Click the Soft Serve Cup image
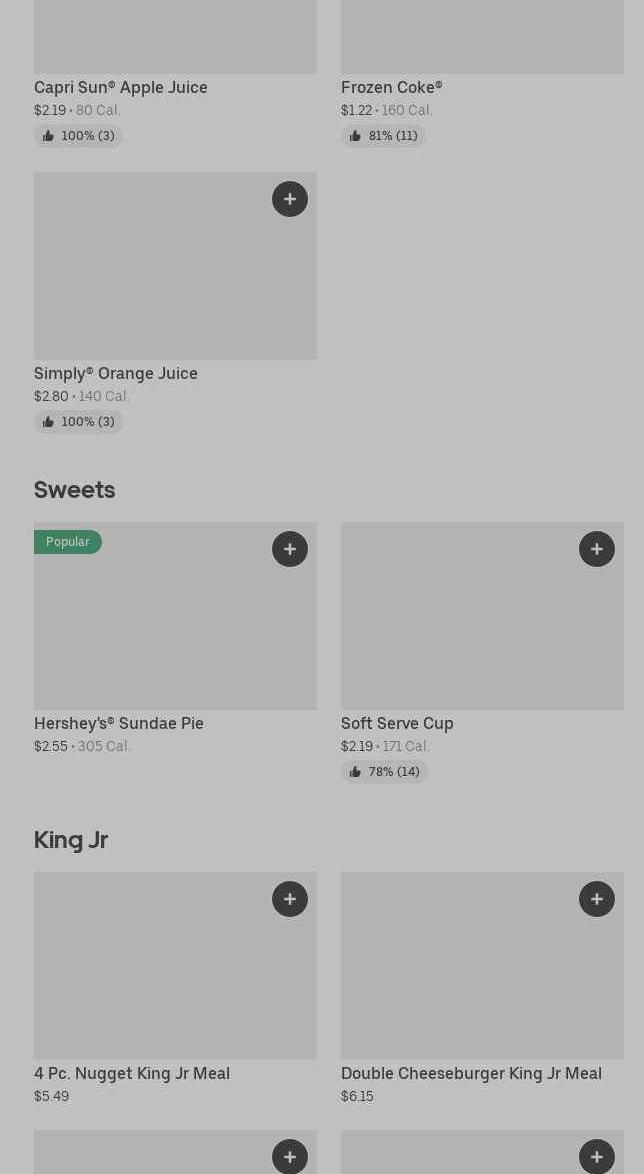The image size is (644, 1174). 482,630
